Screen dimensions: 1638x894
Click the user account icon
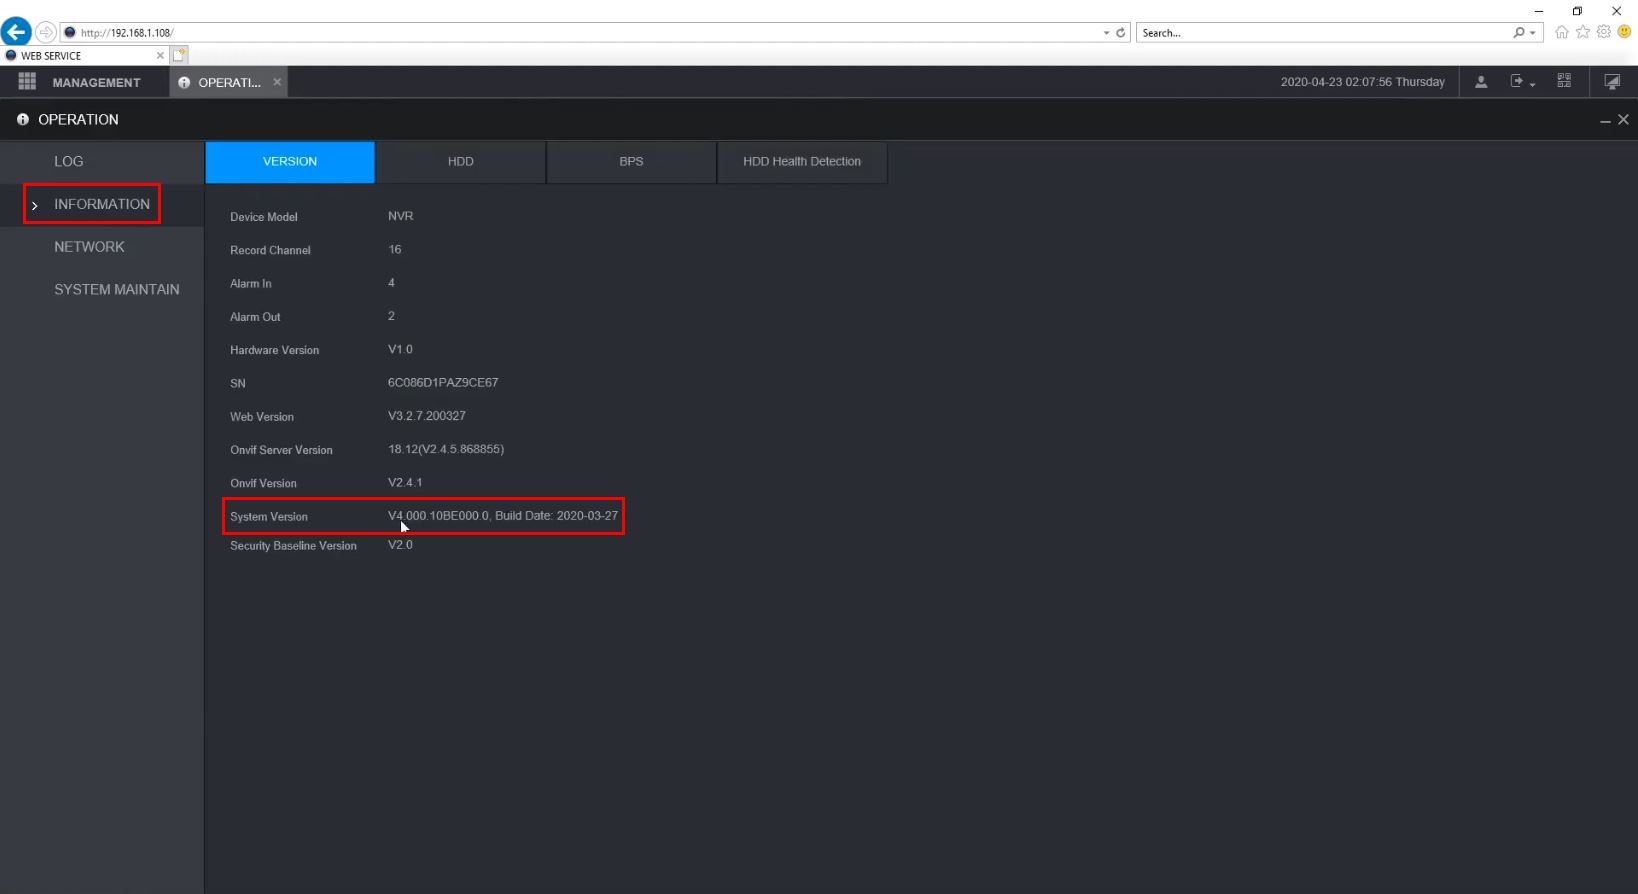[x=1481, y=82]
